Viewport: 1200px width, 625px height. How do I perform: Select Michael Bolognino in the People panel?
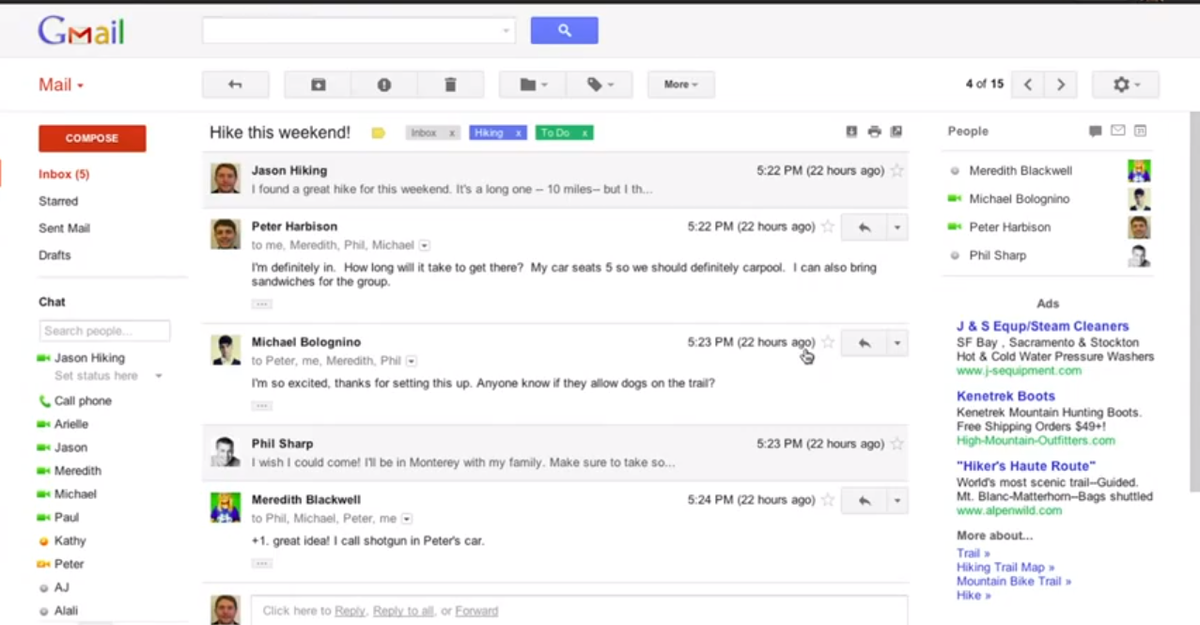click(x=1019, y=199)
